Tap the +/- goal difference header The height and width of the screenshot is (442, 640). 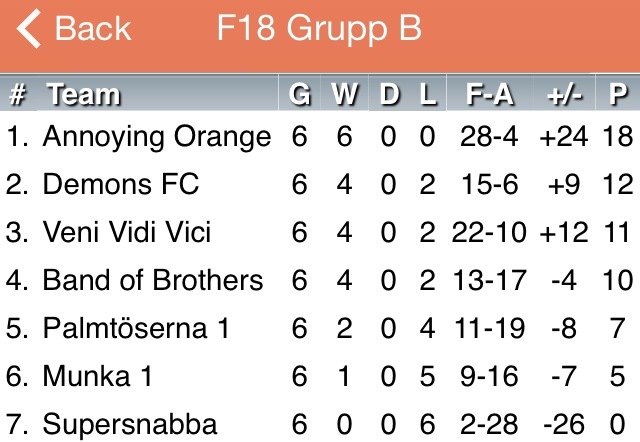point(564,94)
